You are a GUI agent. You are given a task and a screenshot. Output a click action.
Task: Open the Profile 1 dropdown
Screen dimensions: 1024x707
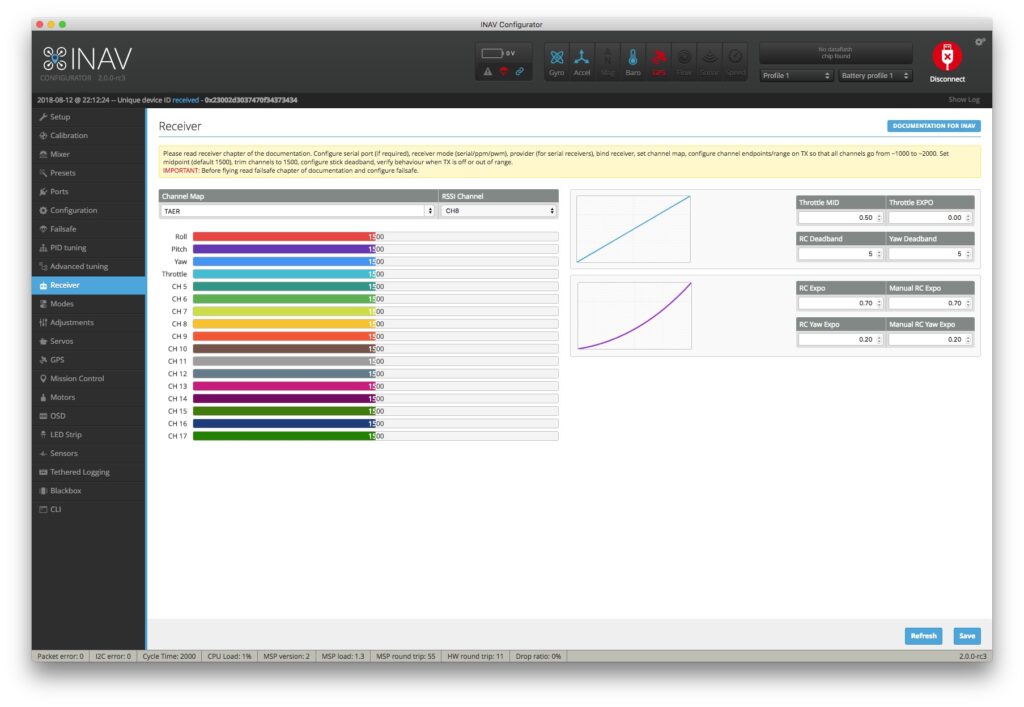(x=795, y=75)
